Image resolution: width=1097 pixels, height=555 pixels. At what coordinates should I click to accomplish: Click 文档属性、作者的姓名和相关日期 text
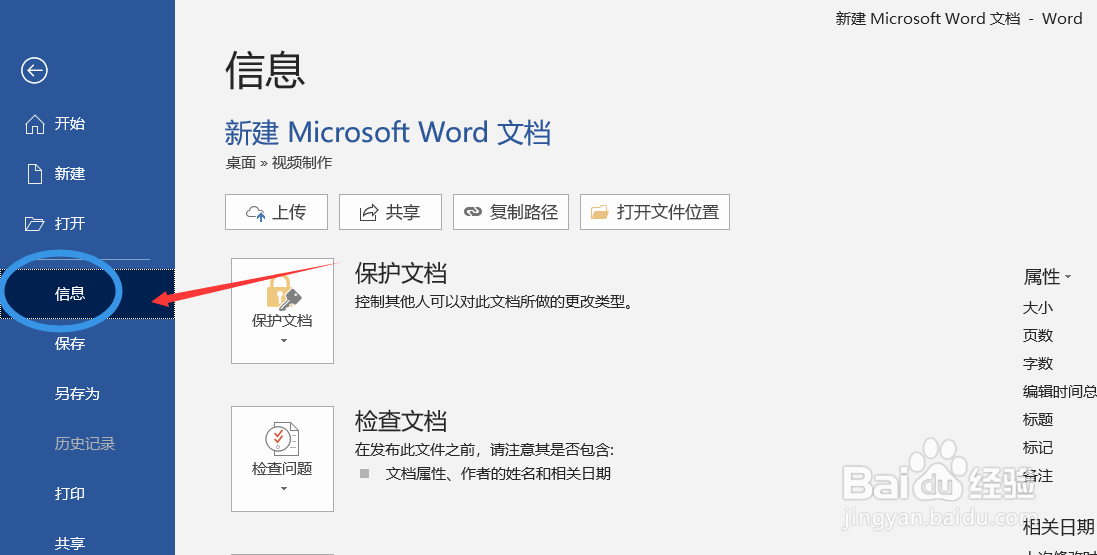click(498, 474)
